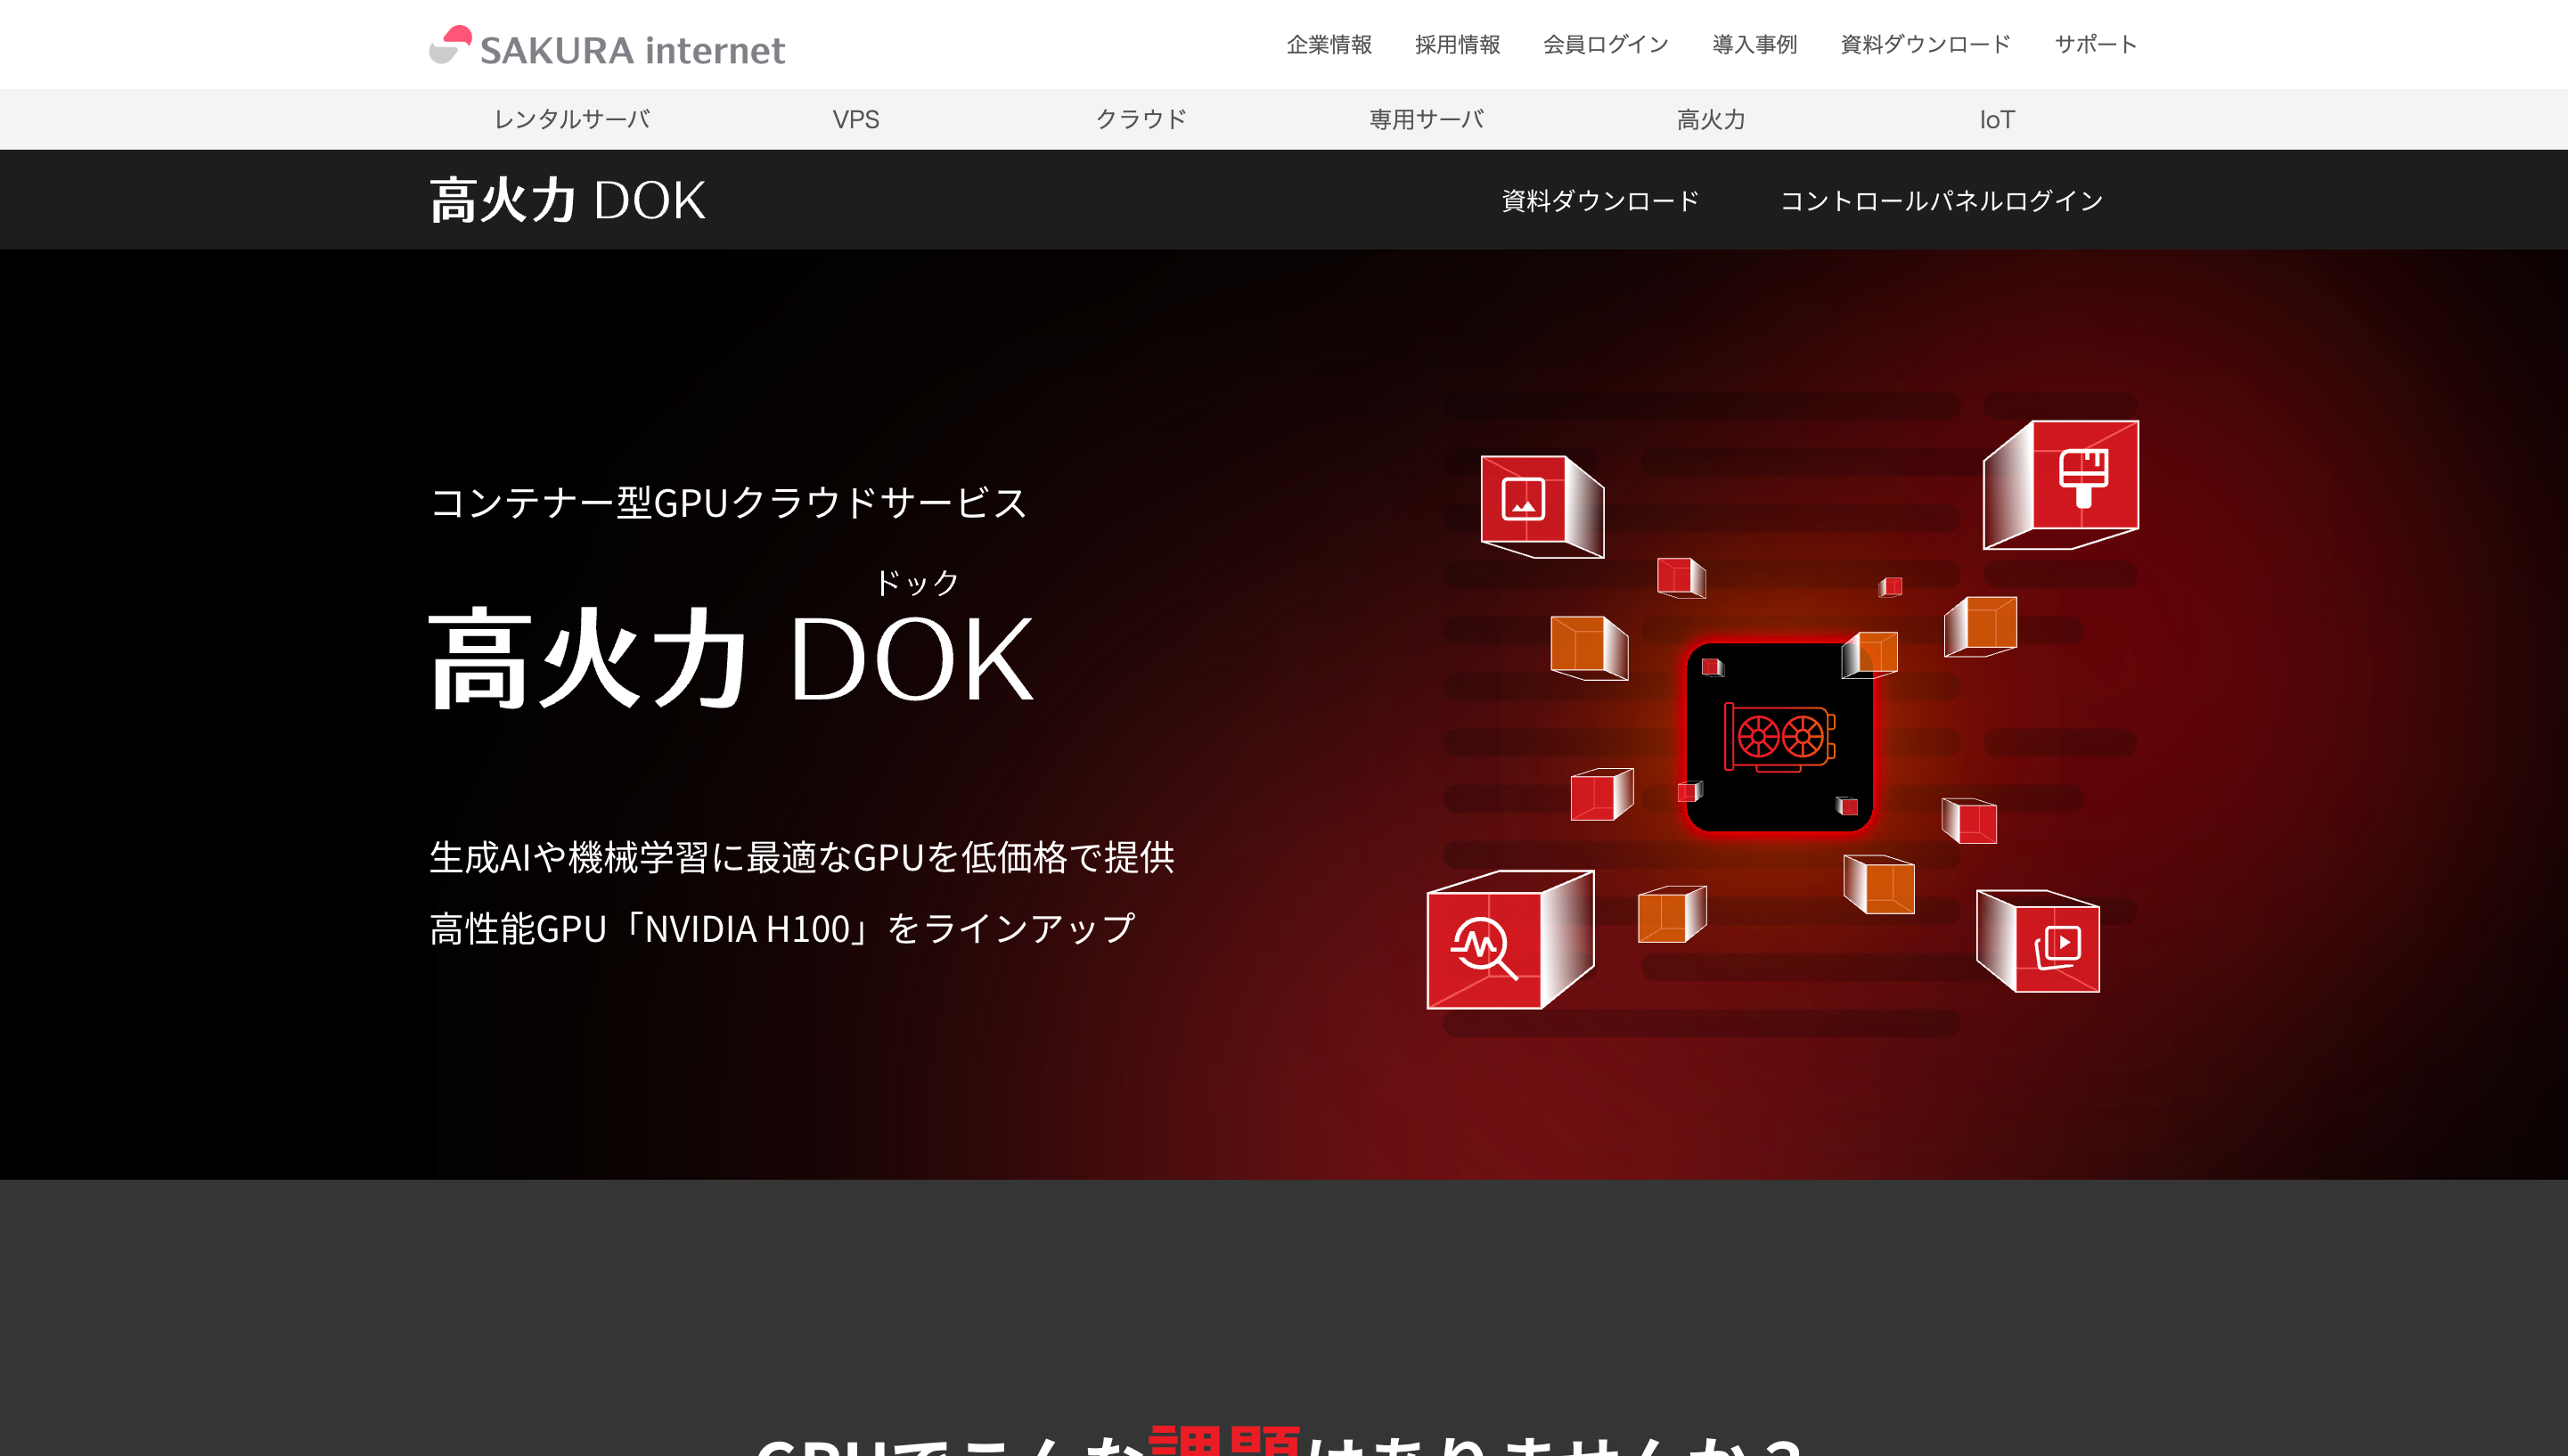Viewport: 2568px width, 1456px height.
Task: Select クラウド menu item
Action: point(1141,119)
